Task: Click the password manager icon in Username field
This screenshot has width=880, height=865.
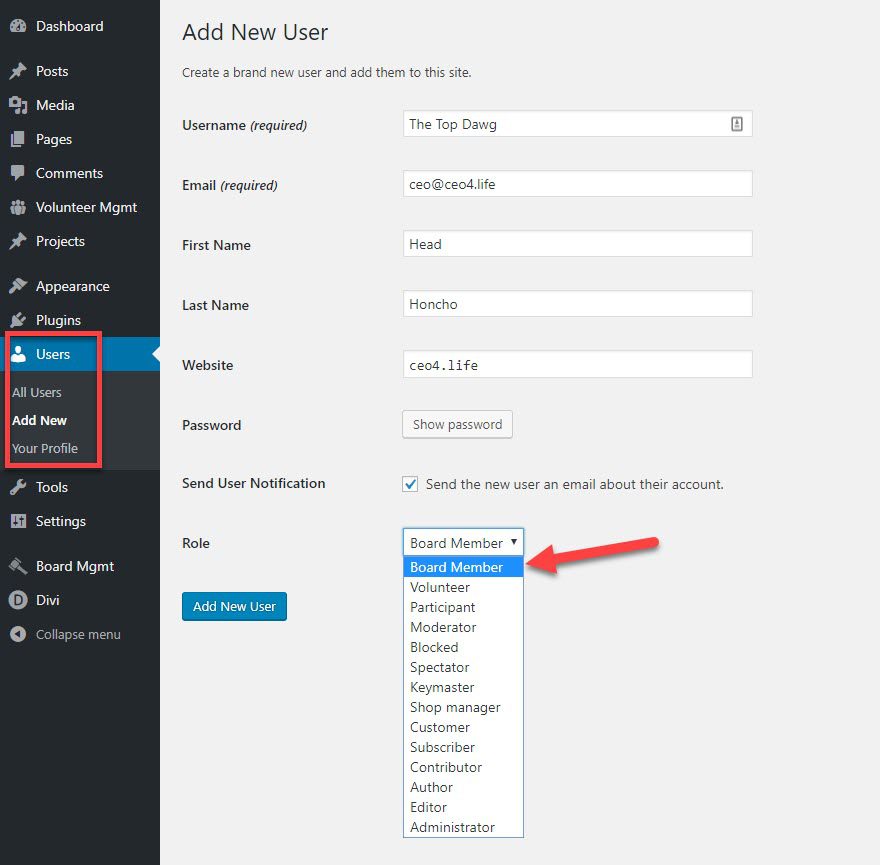Action: tap(737, 124)
